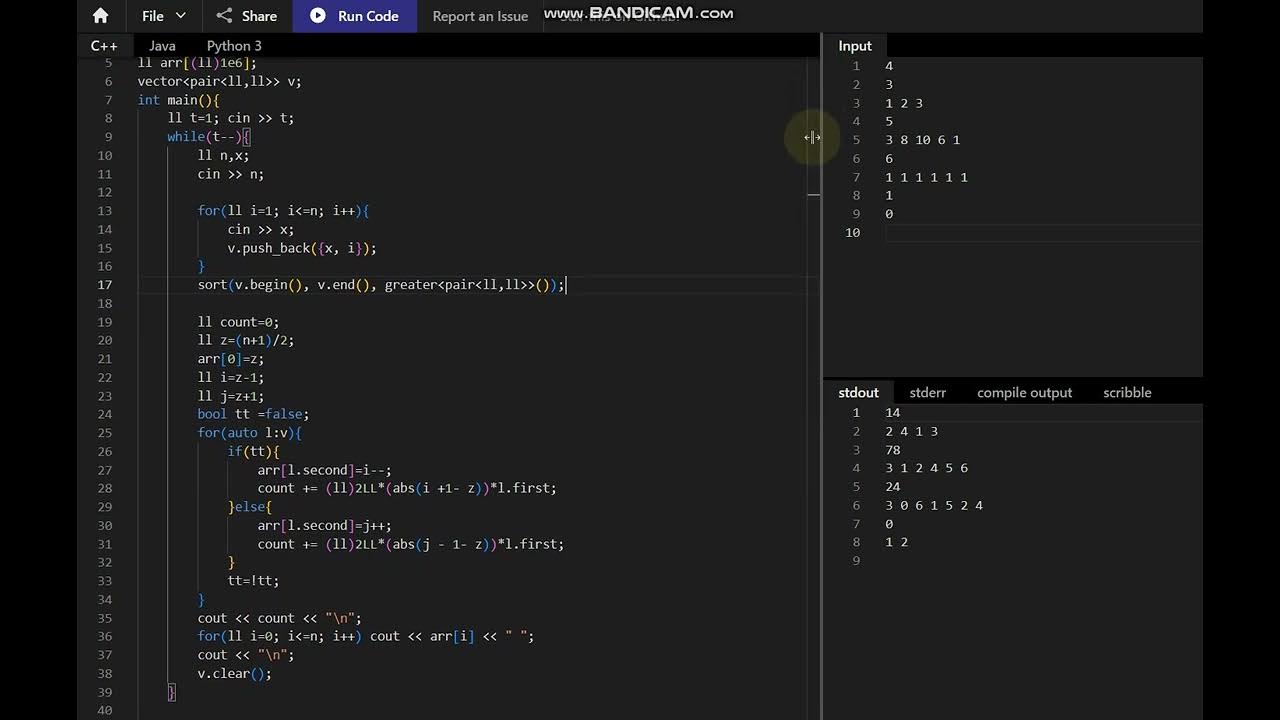Open the stdout output tab

858,393
